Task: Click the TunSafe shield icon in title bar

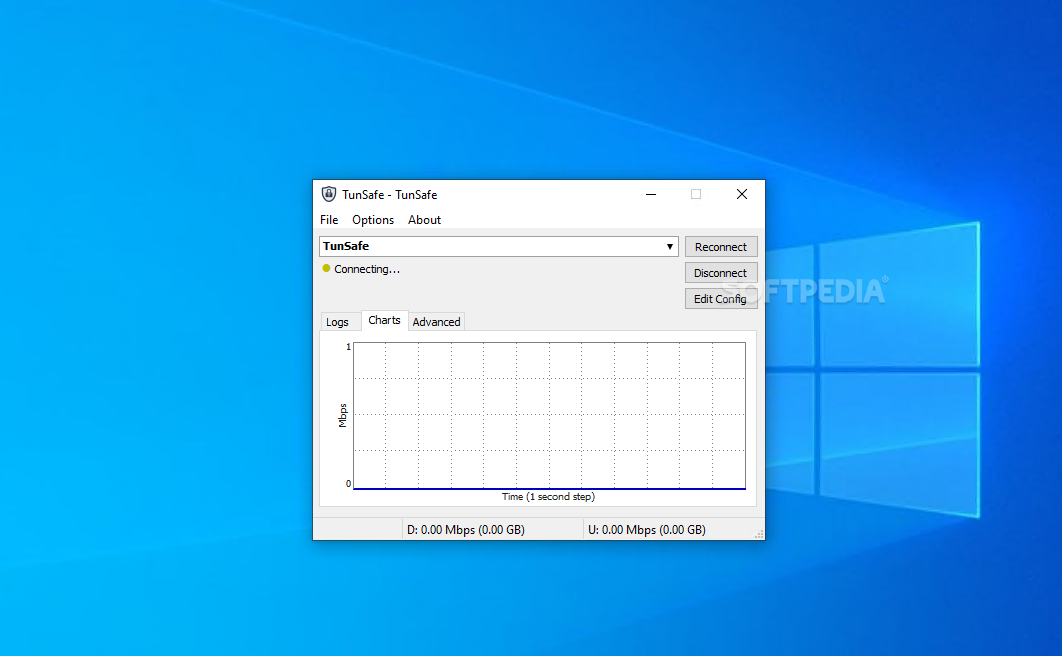Action: click(328, 194)
